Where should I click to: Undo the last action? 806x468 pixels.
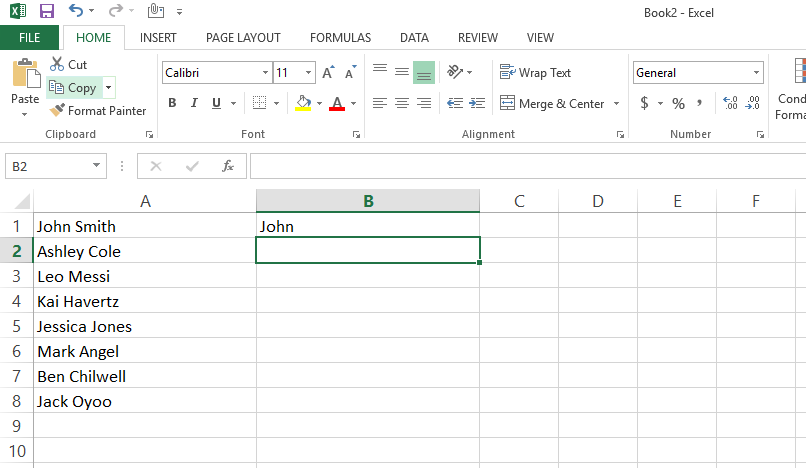click(76, 10)
